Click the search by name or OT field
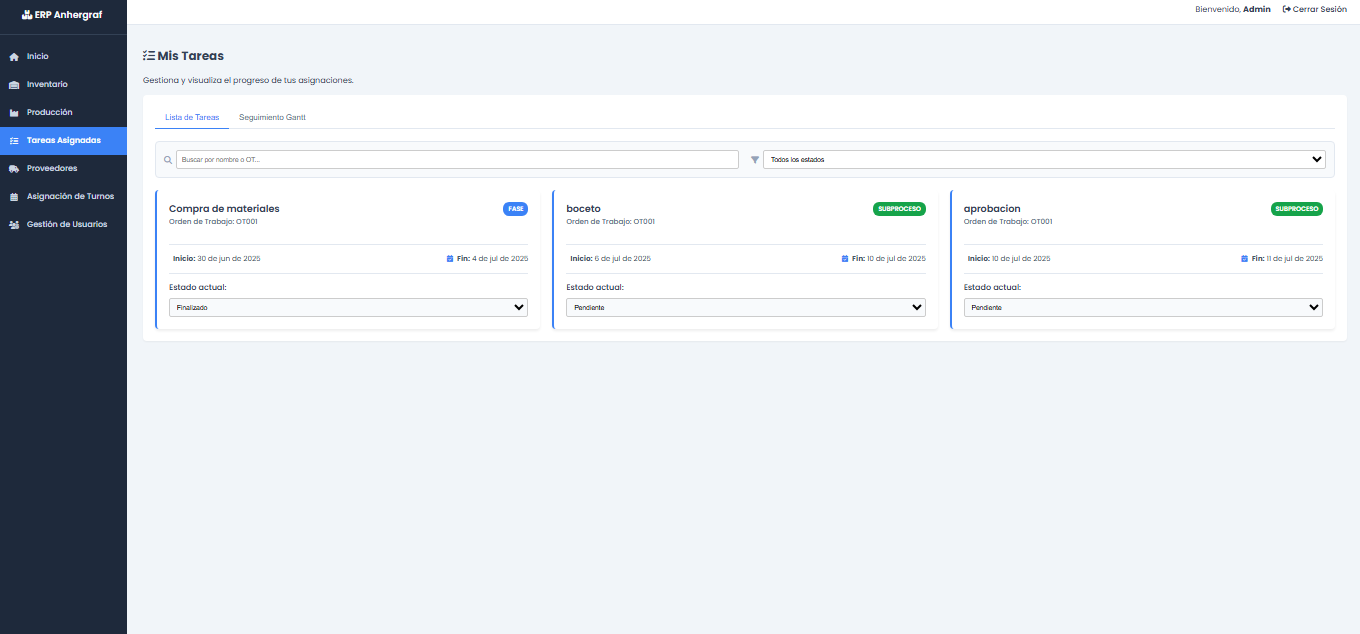This screenshot has height=634, width=1360. pos(457,160)
